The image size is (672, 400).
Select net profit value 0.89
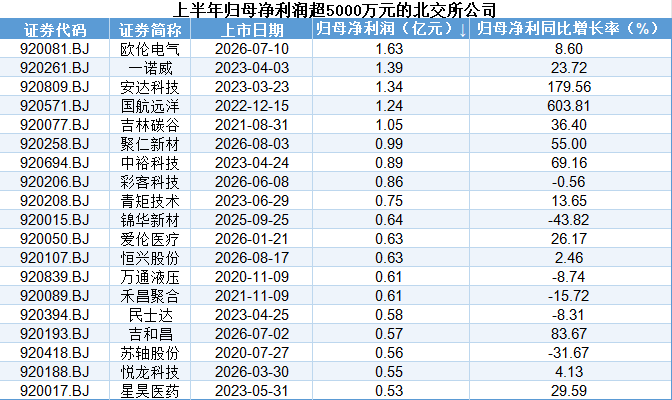point(389,162)
